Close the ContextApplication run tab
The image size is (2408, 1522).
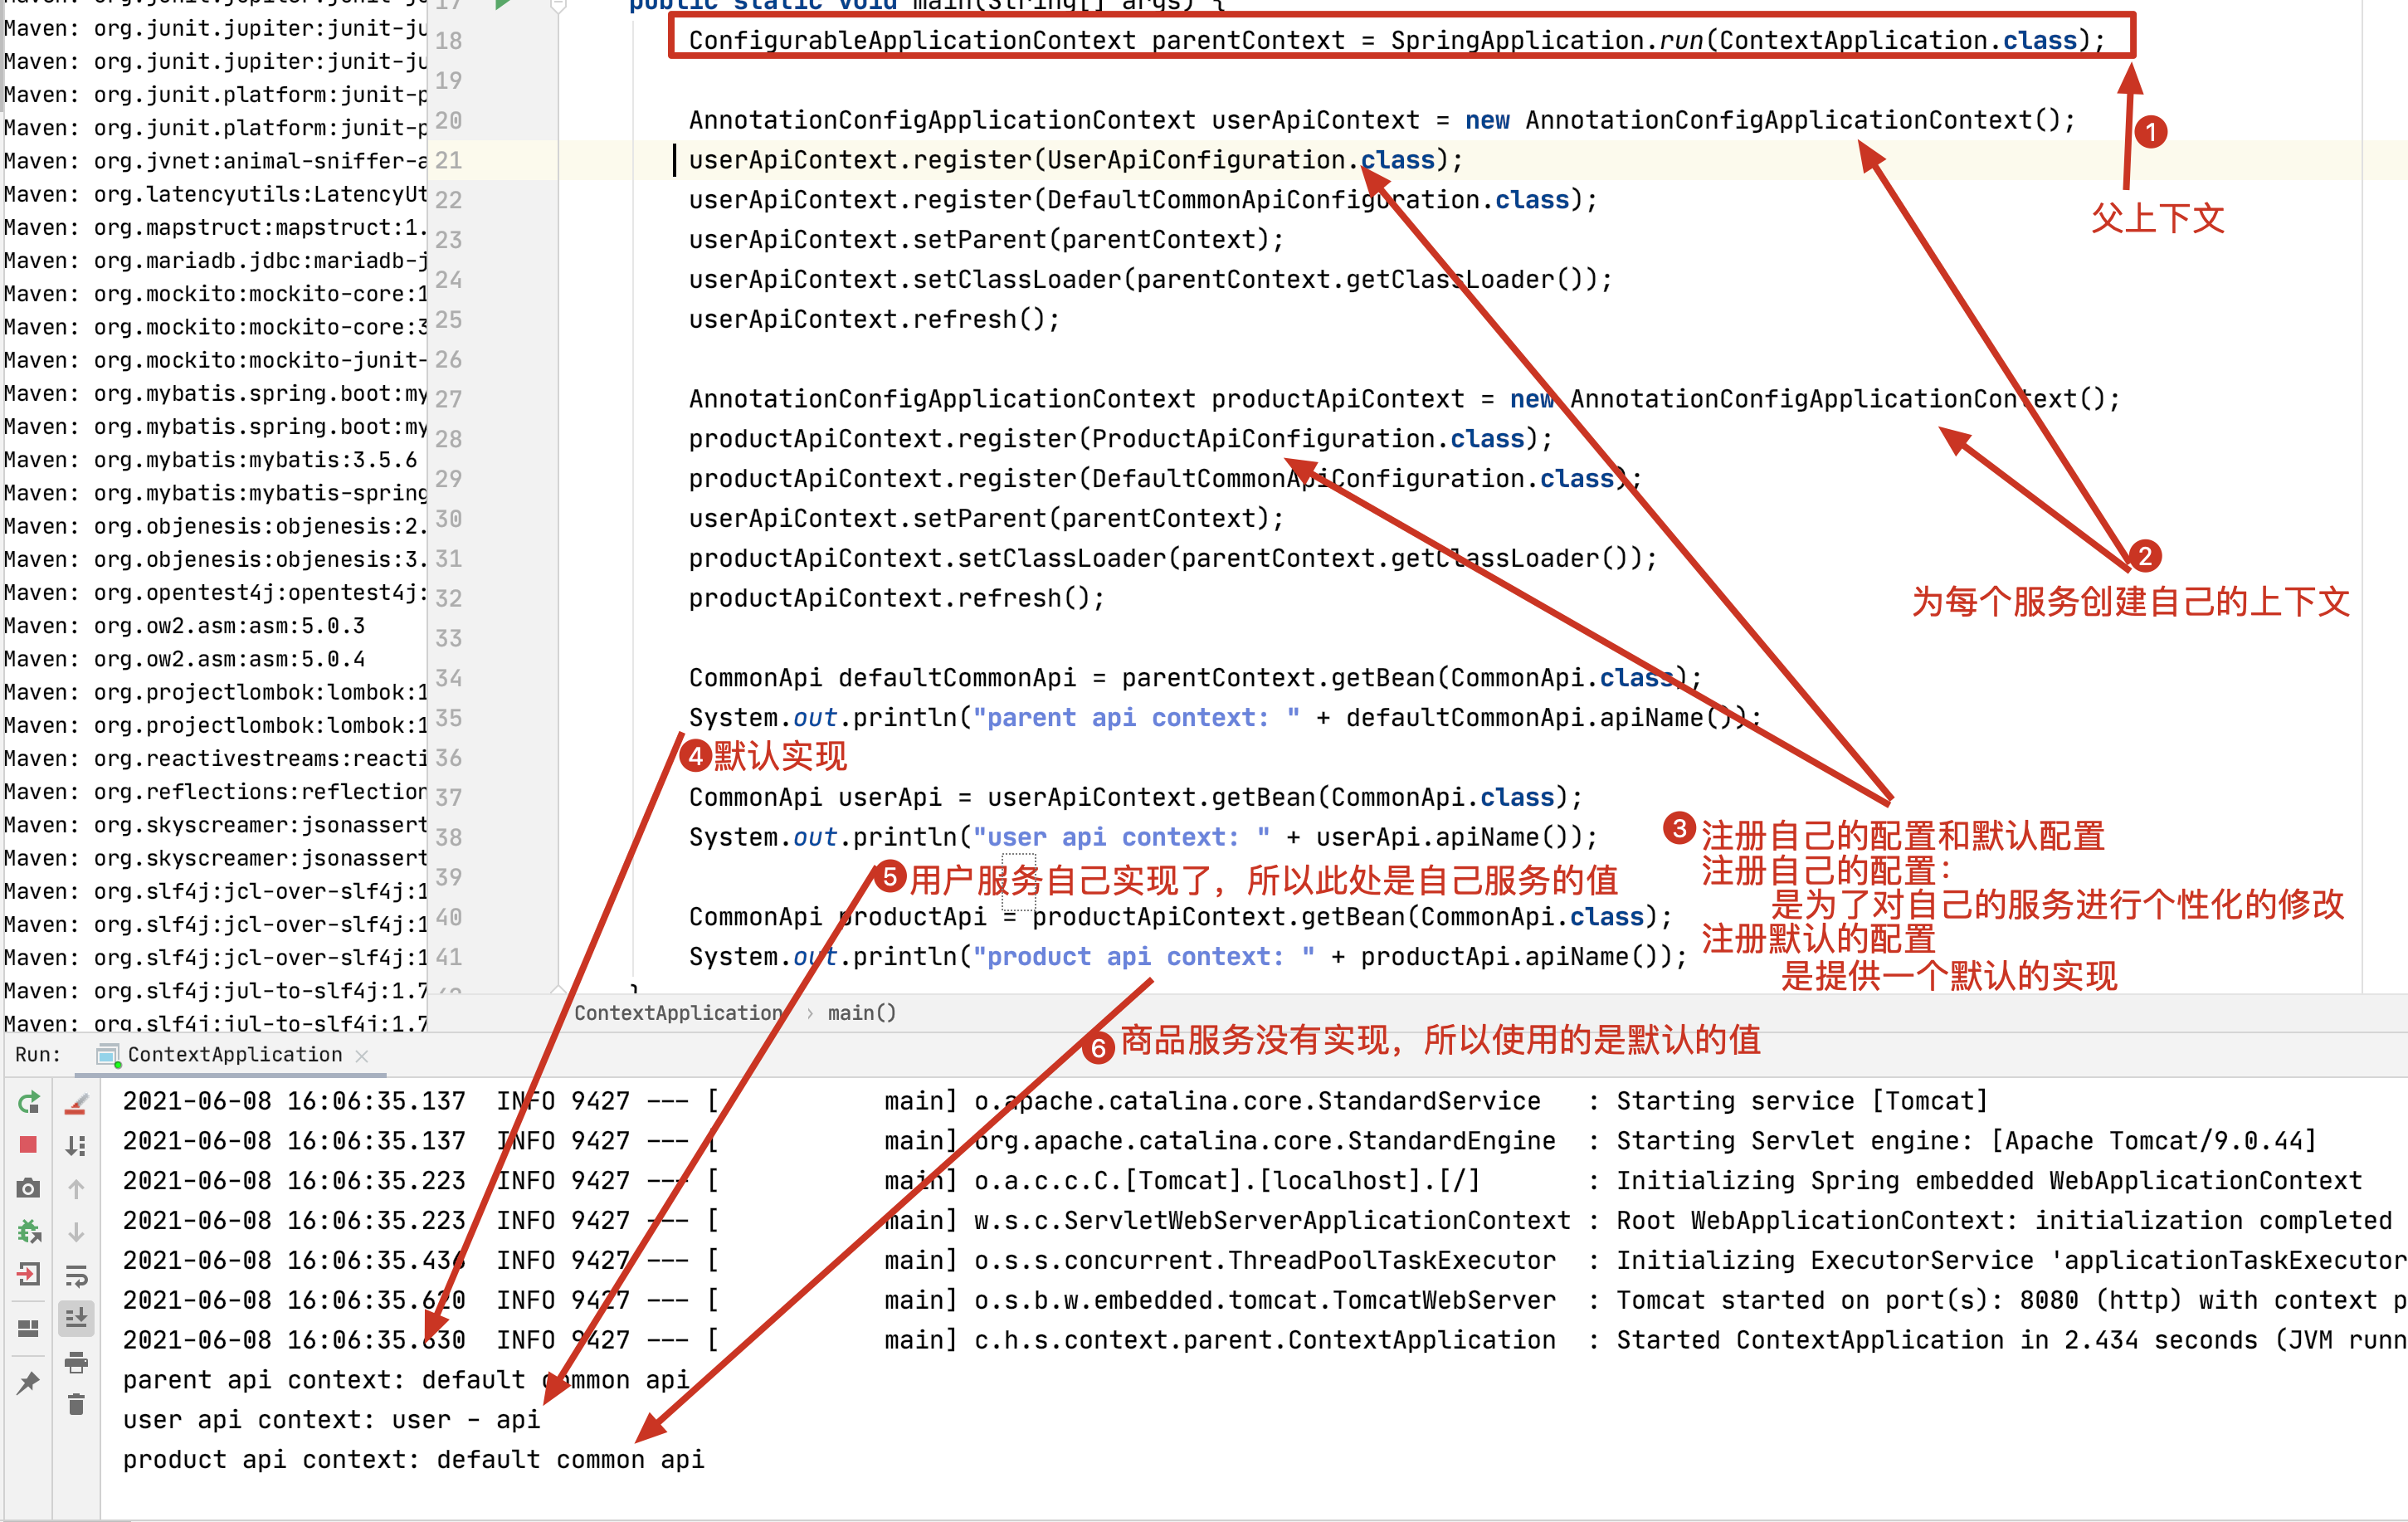362,1056
